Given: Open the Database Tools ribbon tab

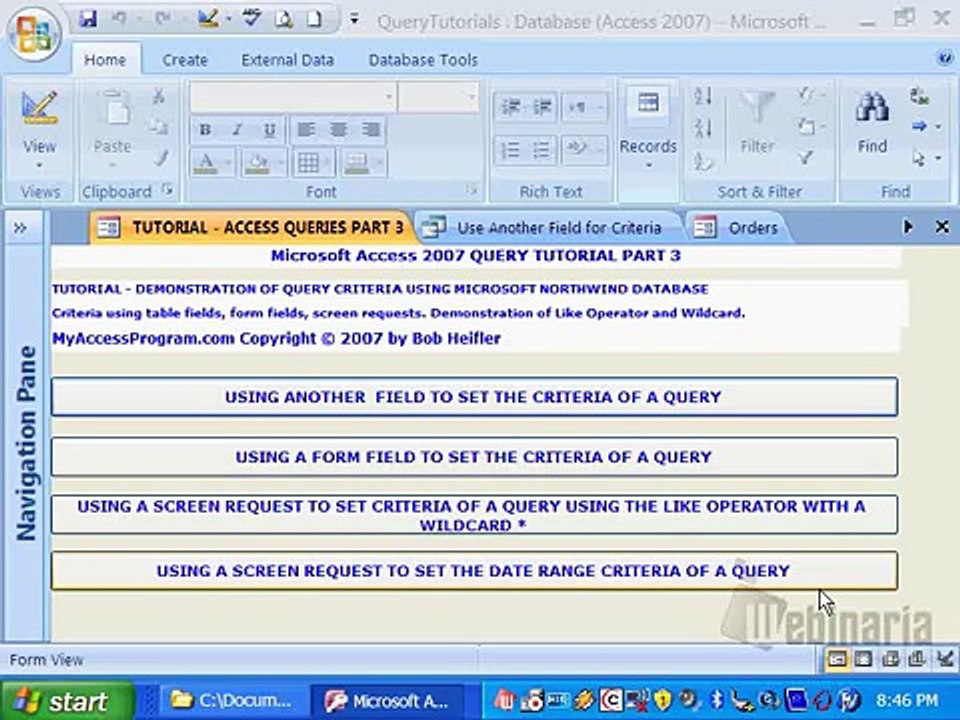Looking at the screenshot, I should (423, 60).
